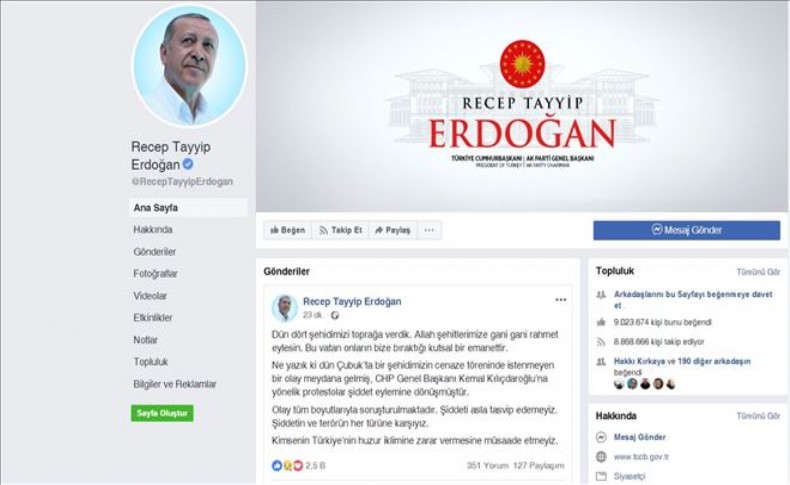Click the Mesaj Gönder blue button
Image resolution: width=790 pixels, height=485 pixels.
point(686,230)
